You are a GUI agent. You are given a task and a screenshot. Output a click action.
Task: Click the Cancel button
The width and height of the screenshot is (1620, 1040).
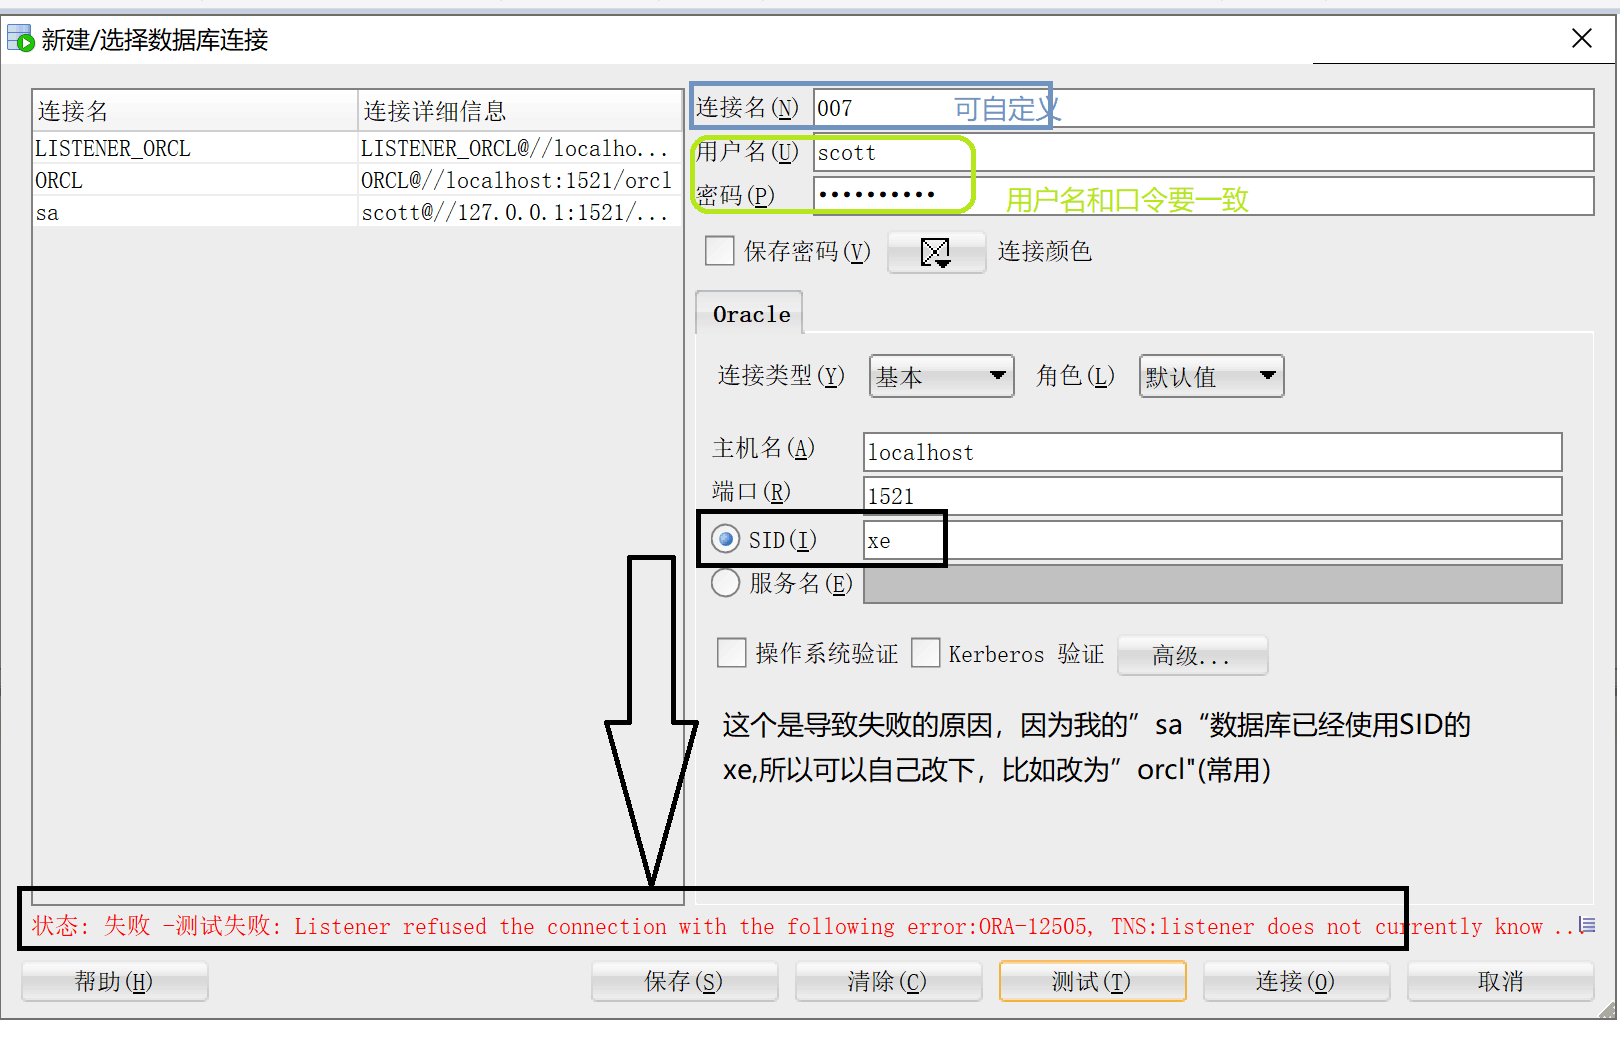[x=1500, y=981]
